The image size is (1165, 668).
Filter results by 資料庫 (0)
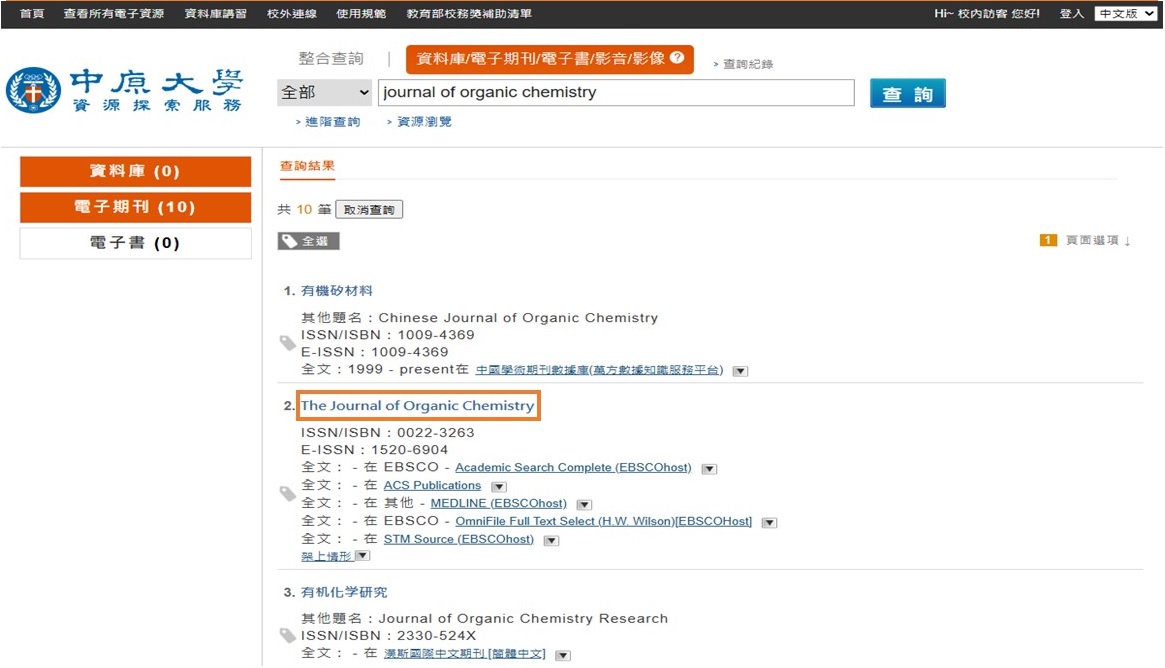pyautogui.click(x=135, y=172)
